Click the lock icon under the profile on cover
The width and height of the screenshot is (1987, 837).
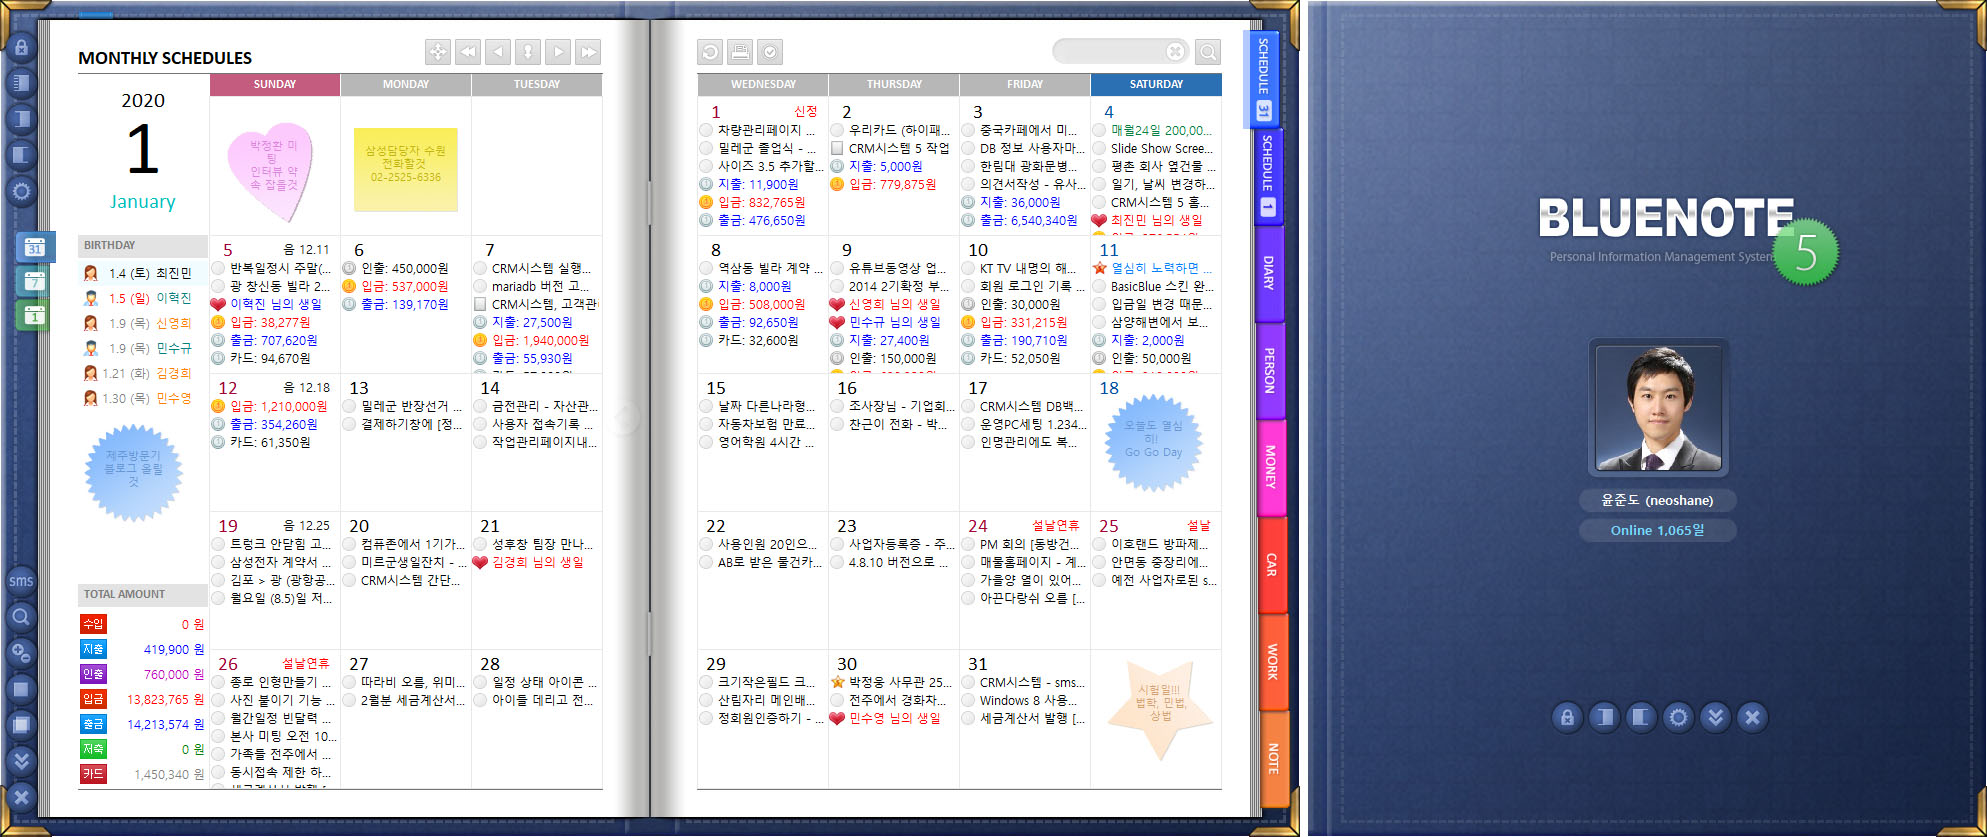pos(1567,717)
